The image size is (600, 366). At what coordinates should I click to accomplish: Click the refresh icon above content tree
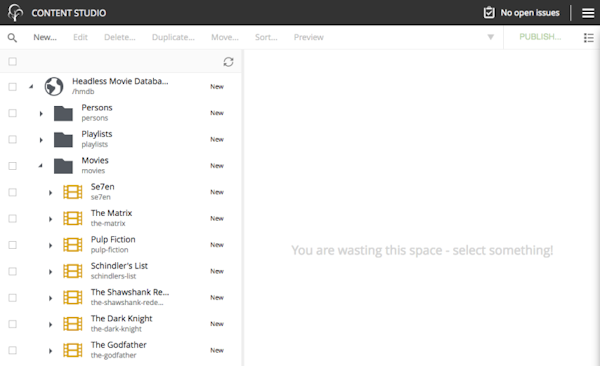(x=228, y=62)
